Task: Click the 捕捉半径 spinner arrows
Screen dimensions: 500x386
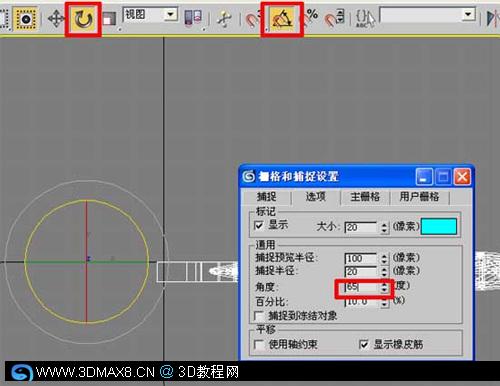Action: [384, 272]
